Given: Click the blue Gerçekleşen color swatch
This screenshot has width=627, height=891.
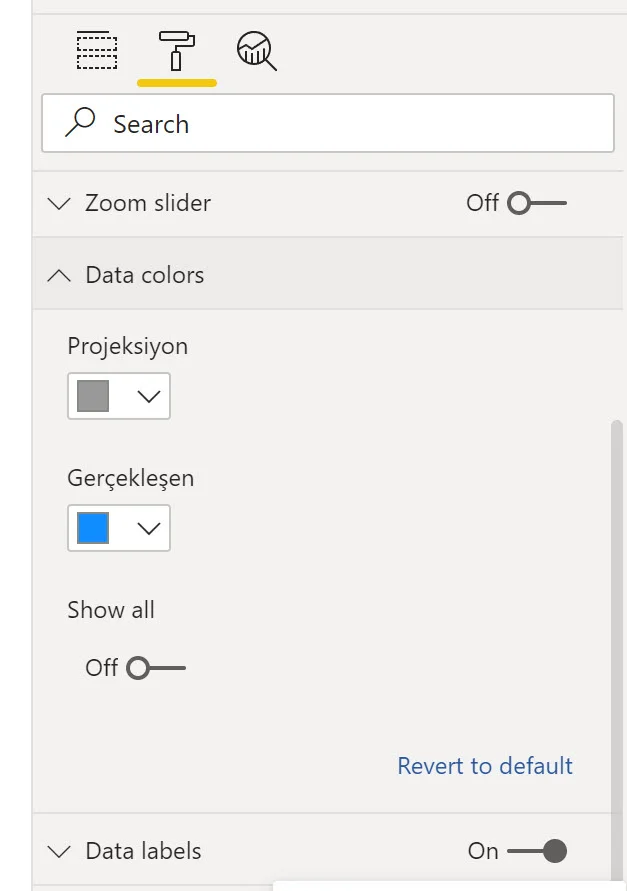Looking at the screenshot, I should [93, 528].
